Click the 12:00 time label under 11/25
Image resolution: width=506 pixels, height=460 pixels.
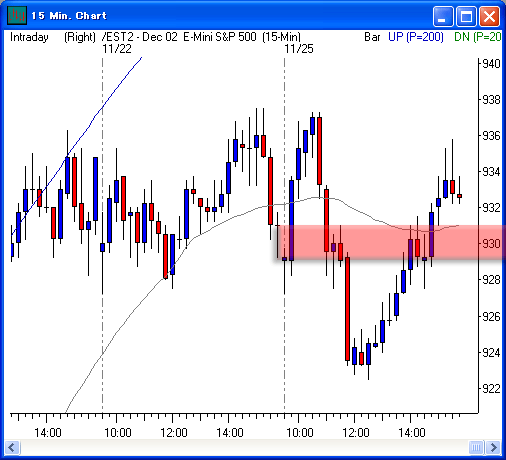pyautogui.click(x=356, y=433)
